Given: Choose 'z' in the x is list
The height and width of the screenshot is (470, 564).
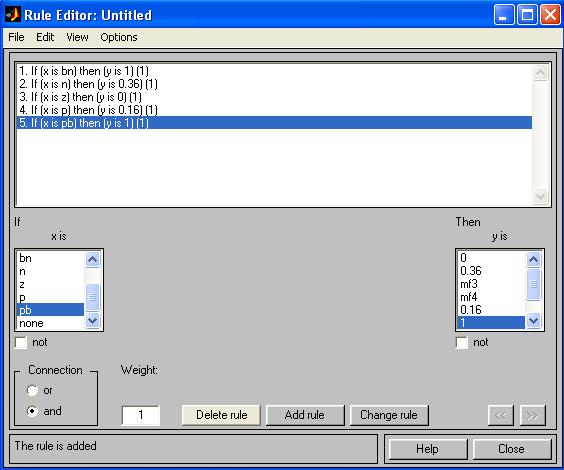Looking at the screenshot, I should coord(50,284).
